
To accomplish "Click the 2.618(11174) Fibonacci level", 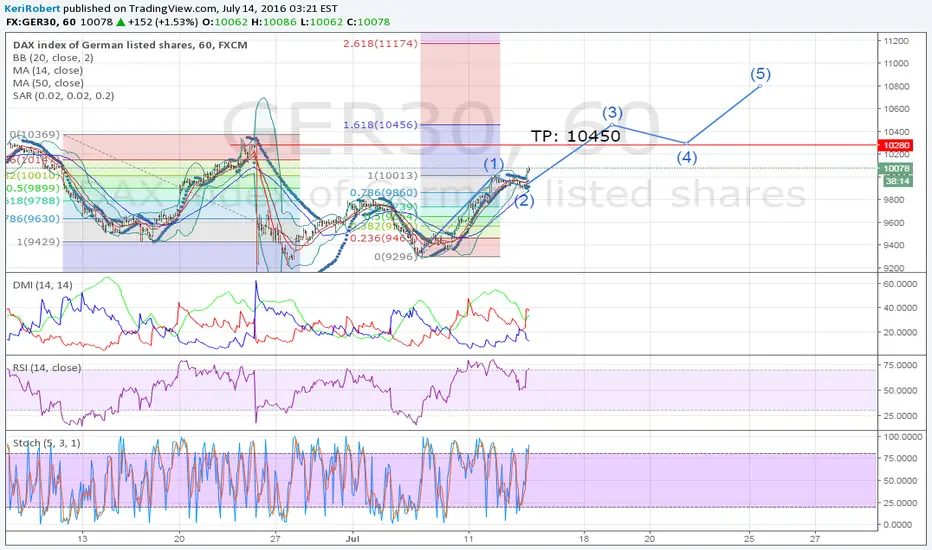I will [x=380, y=43].
